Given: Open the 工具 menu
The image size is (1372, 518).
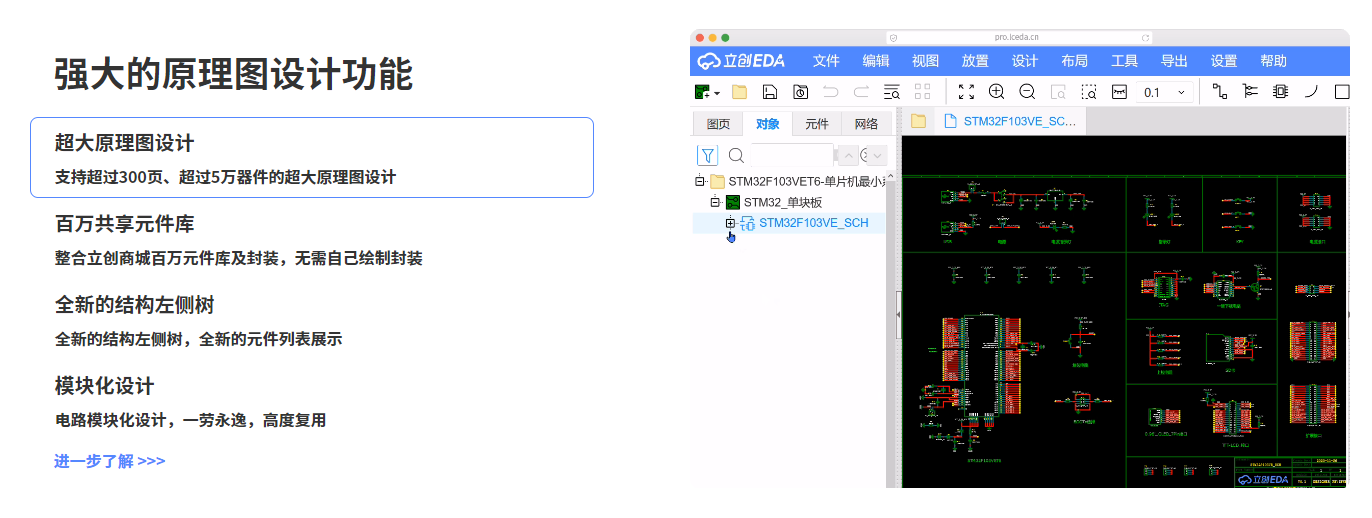Looking at the screenshot, I should tap(1125, 61).
